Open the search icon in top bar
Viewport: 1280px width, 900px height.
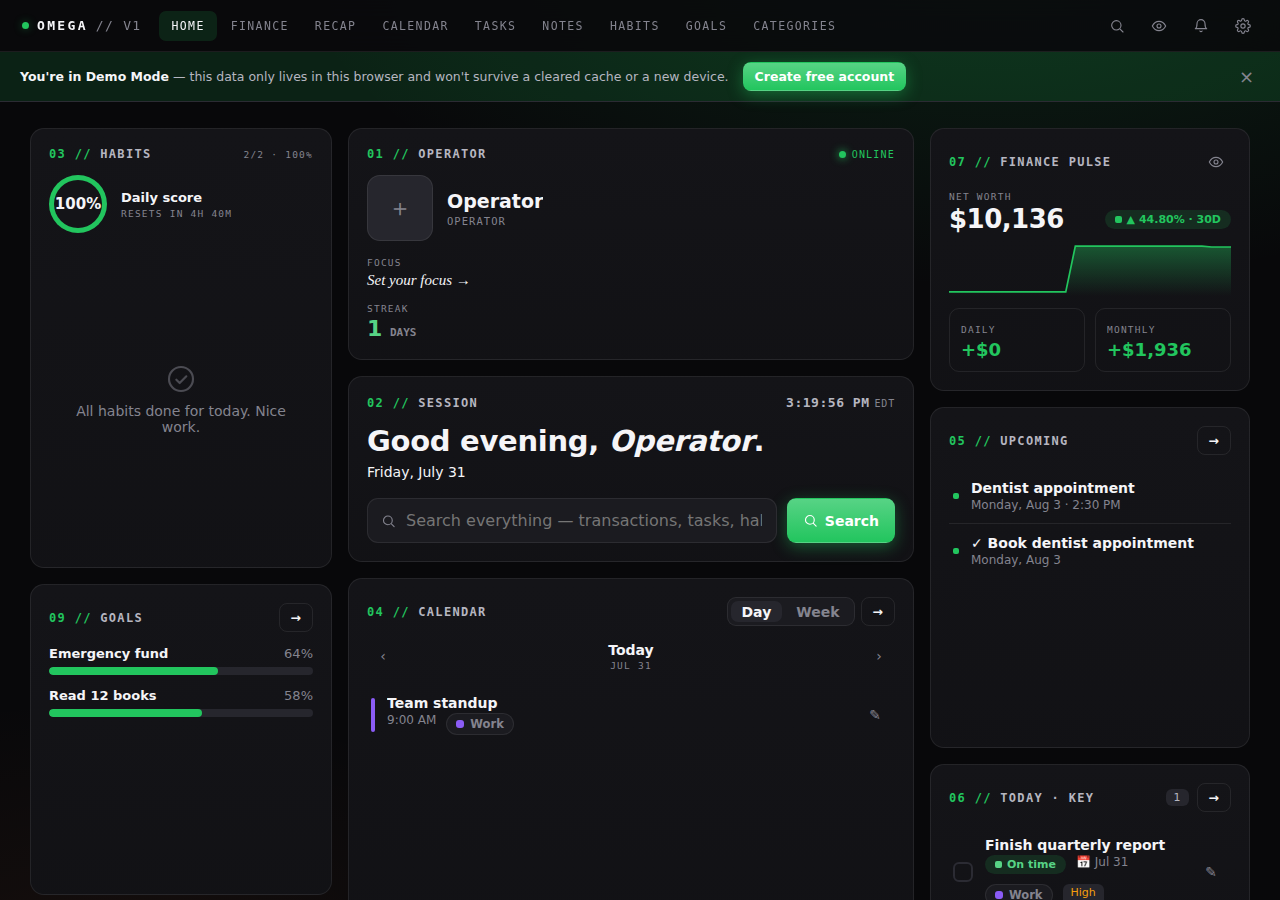coord(1117,26)
